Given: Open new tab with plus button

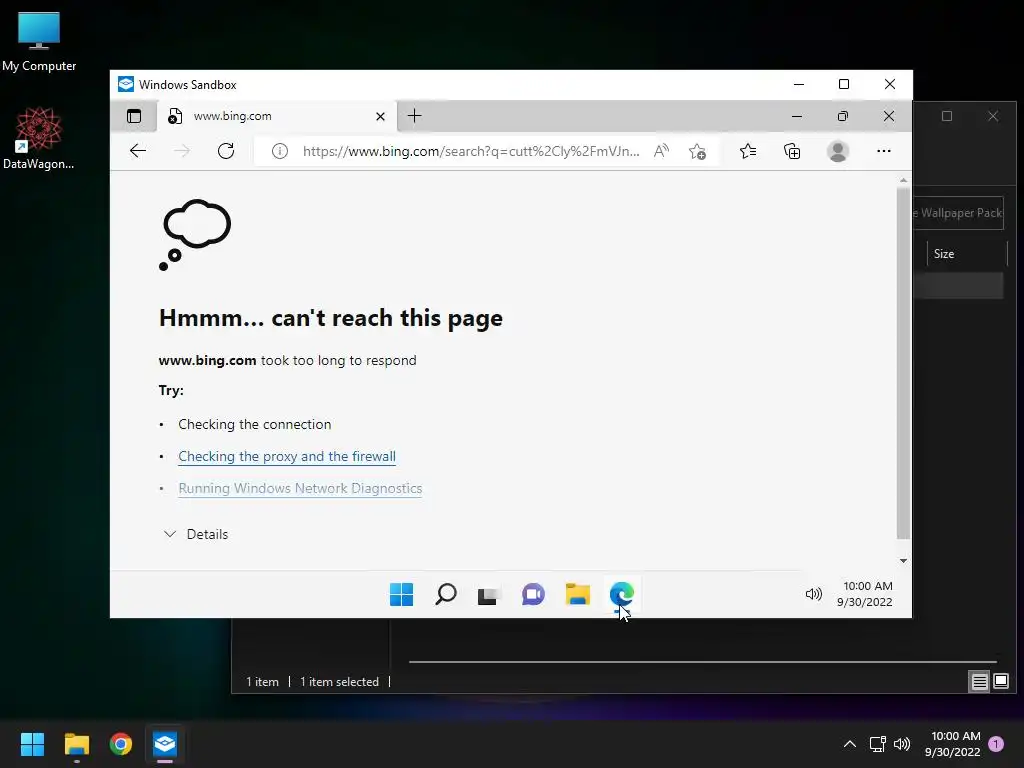Looking at the screenshot, I should [x=415, y=116].
